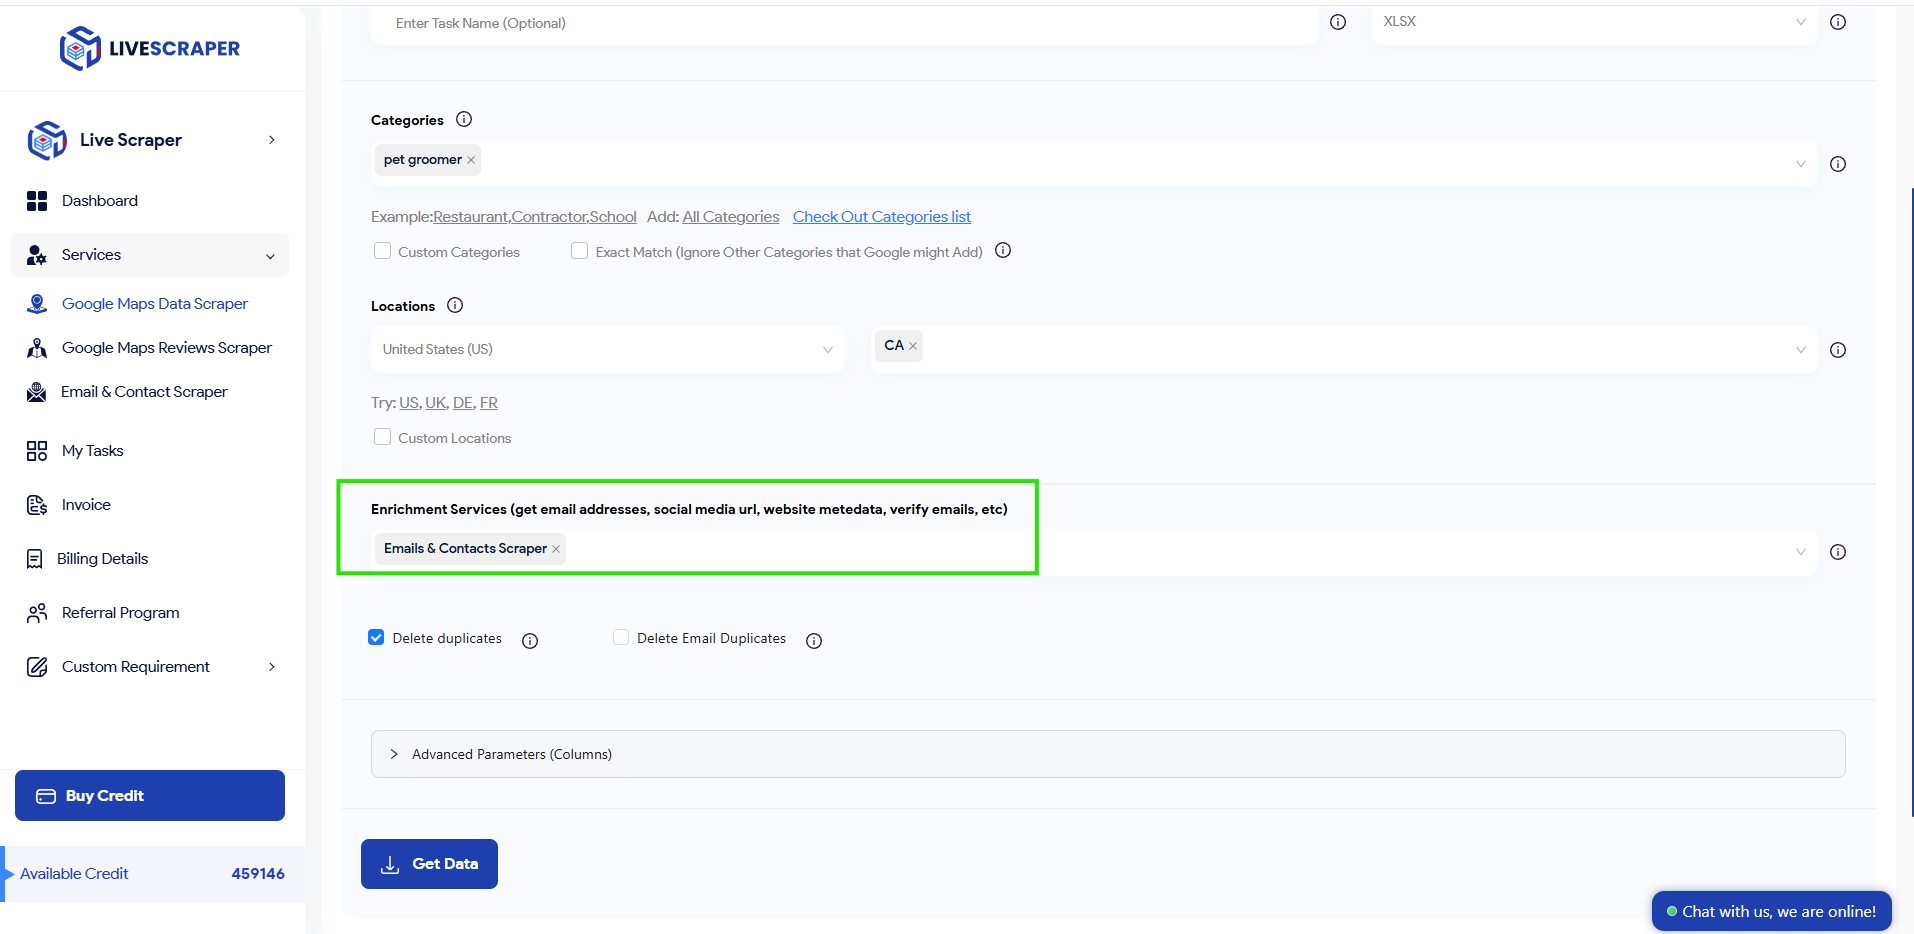The image size is (1914, 934).
Task: Click the Dashboard grid icon
Action: (x=37, y=201)
